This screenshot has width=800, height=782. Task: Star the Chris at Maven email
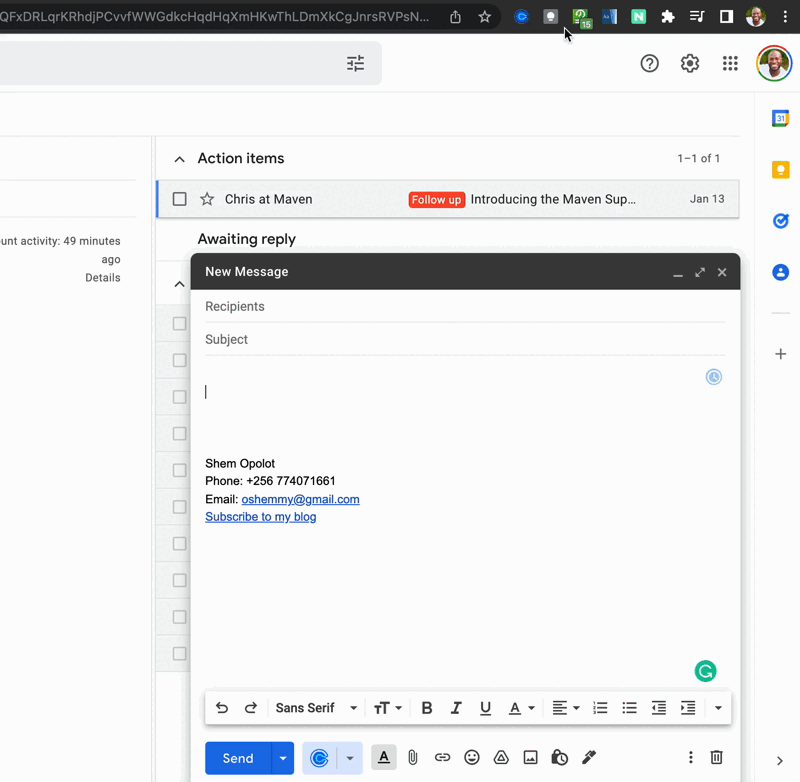coord(207,199)
